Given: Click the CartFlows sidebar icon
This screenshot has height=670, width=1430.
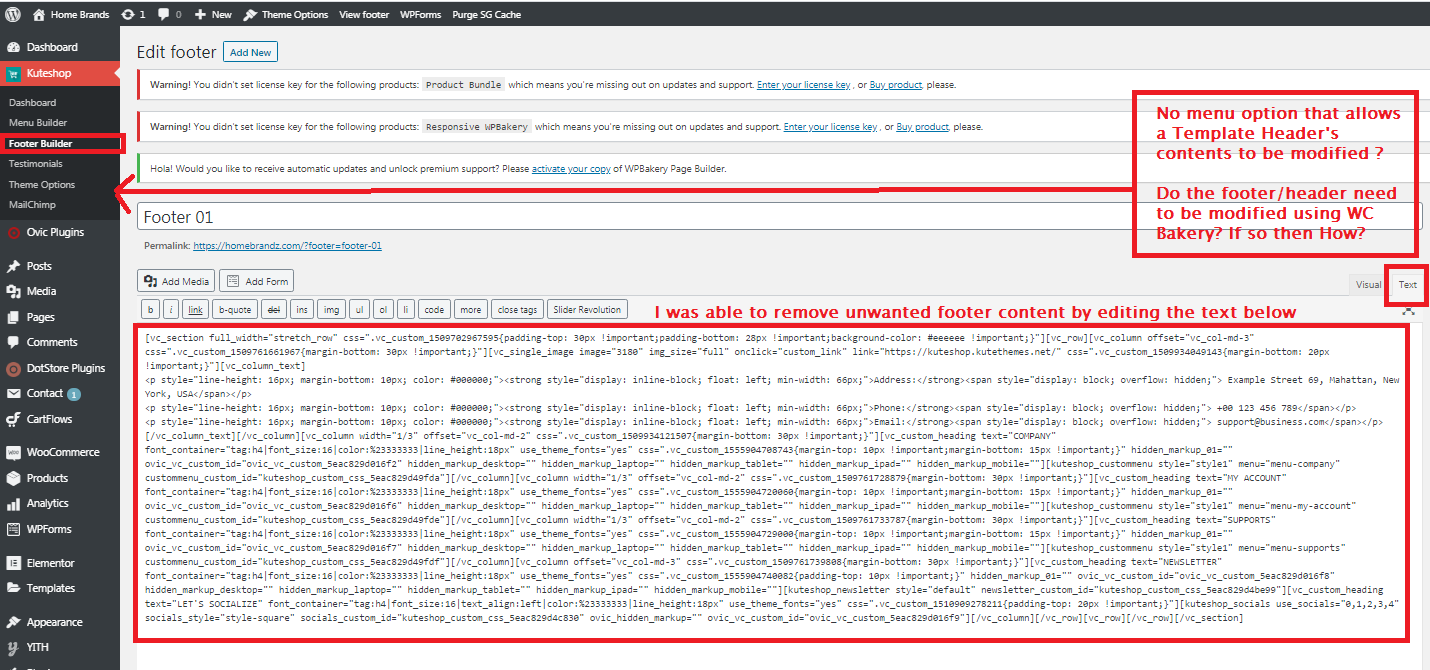Looking at the screenshot, I should pyautogui.click(x=13, y=419).
